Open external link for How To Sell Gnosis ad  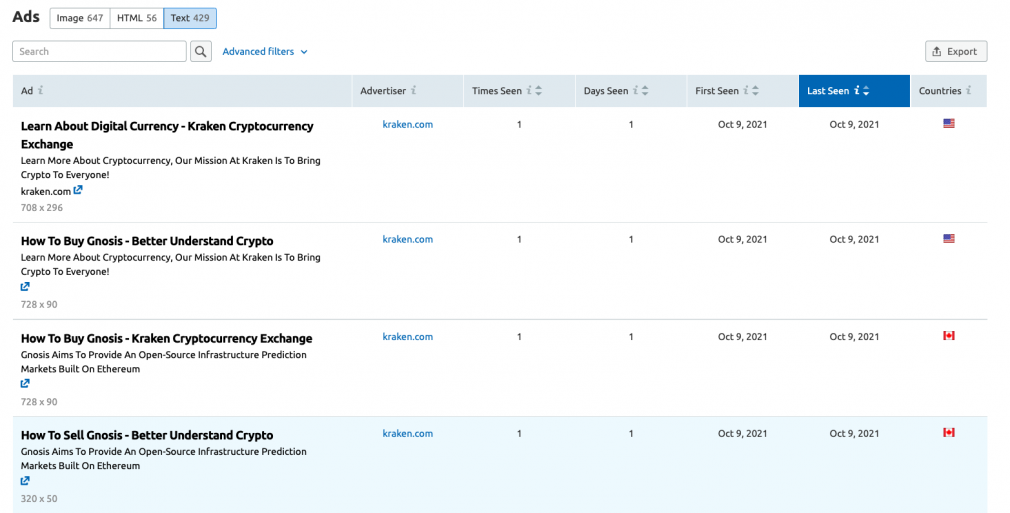point(25,481)
